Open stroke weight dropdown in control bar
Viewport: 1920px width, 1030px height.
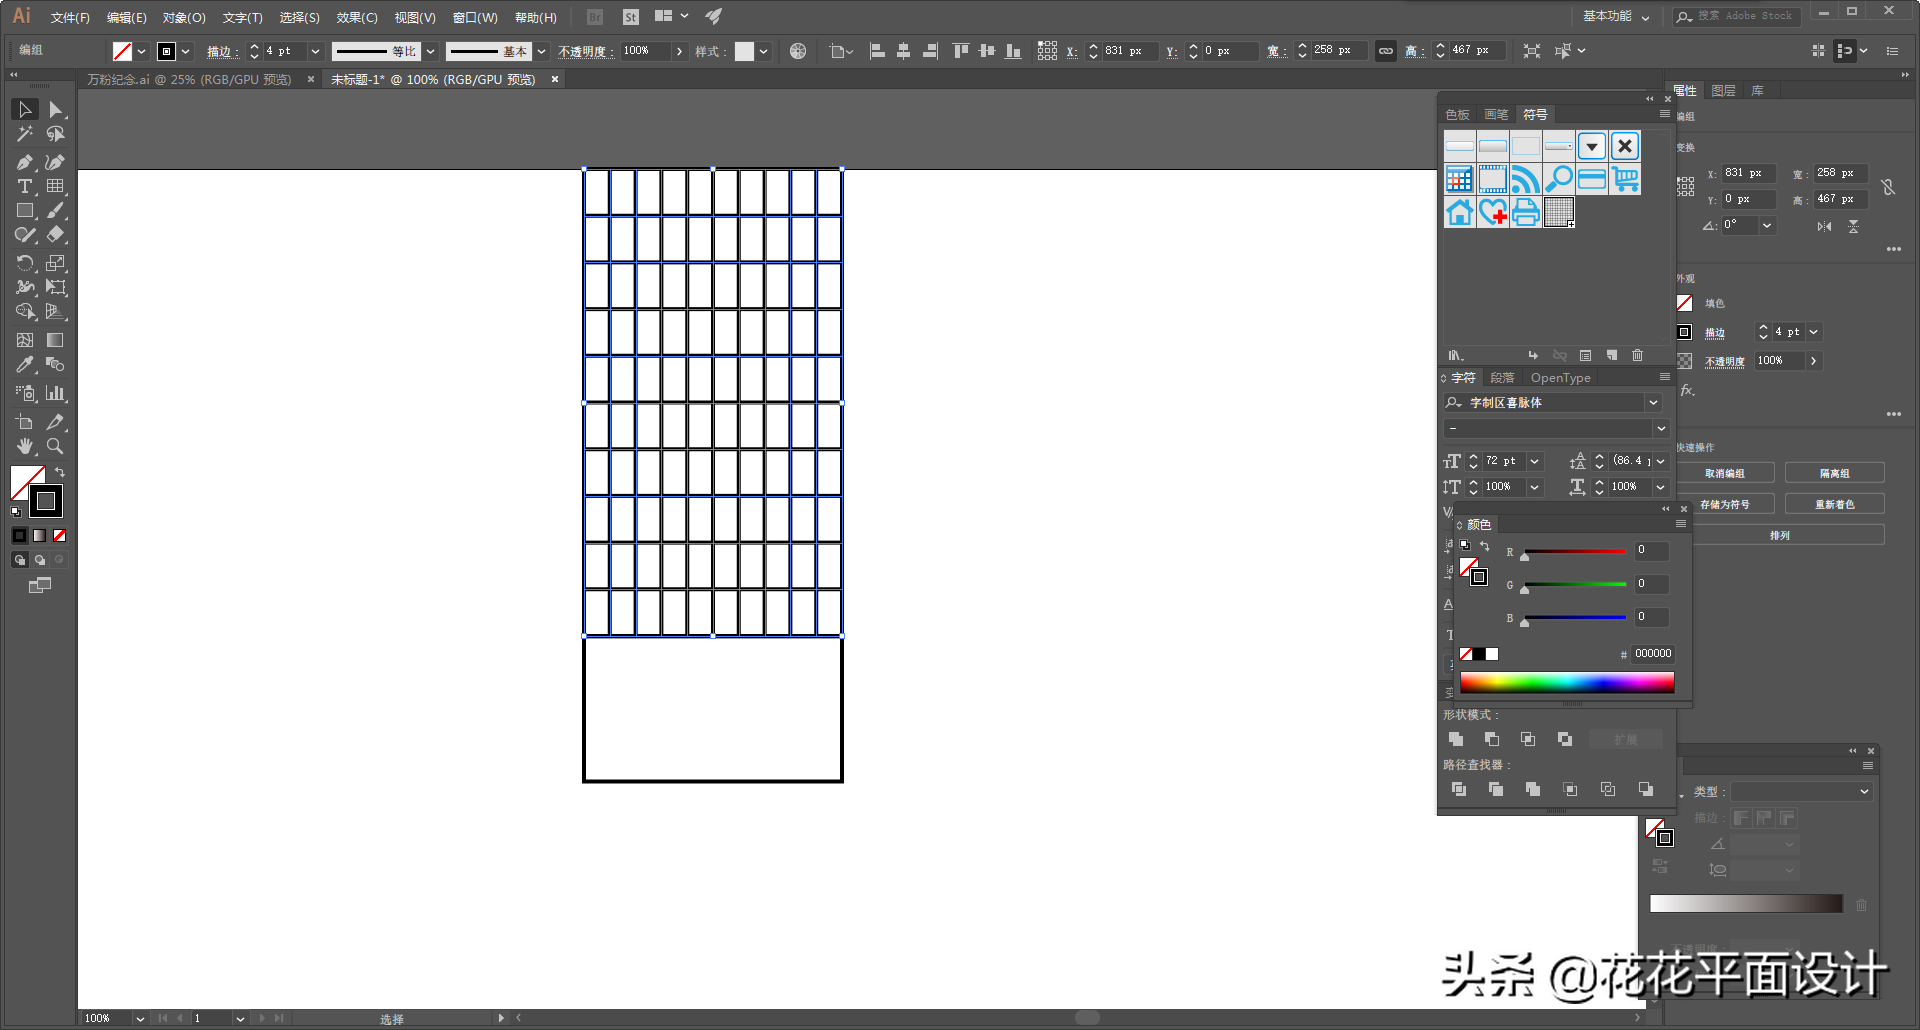pyautogui.click(x=316, y=51)
